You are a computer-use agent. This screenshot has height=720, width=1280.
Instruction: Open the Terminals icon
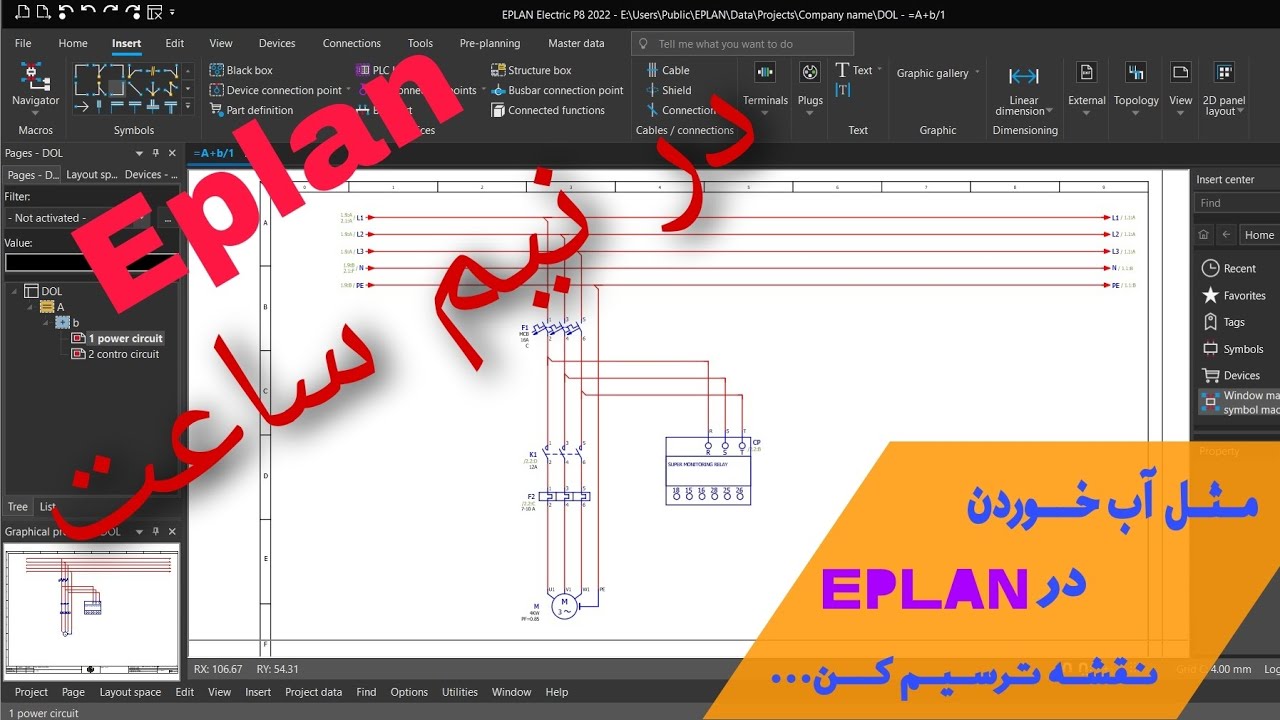point(765,72)
